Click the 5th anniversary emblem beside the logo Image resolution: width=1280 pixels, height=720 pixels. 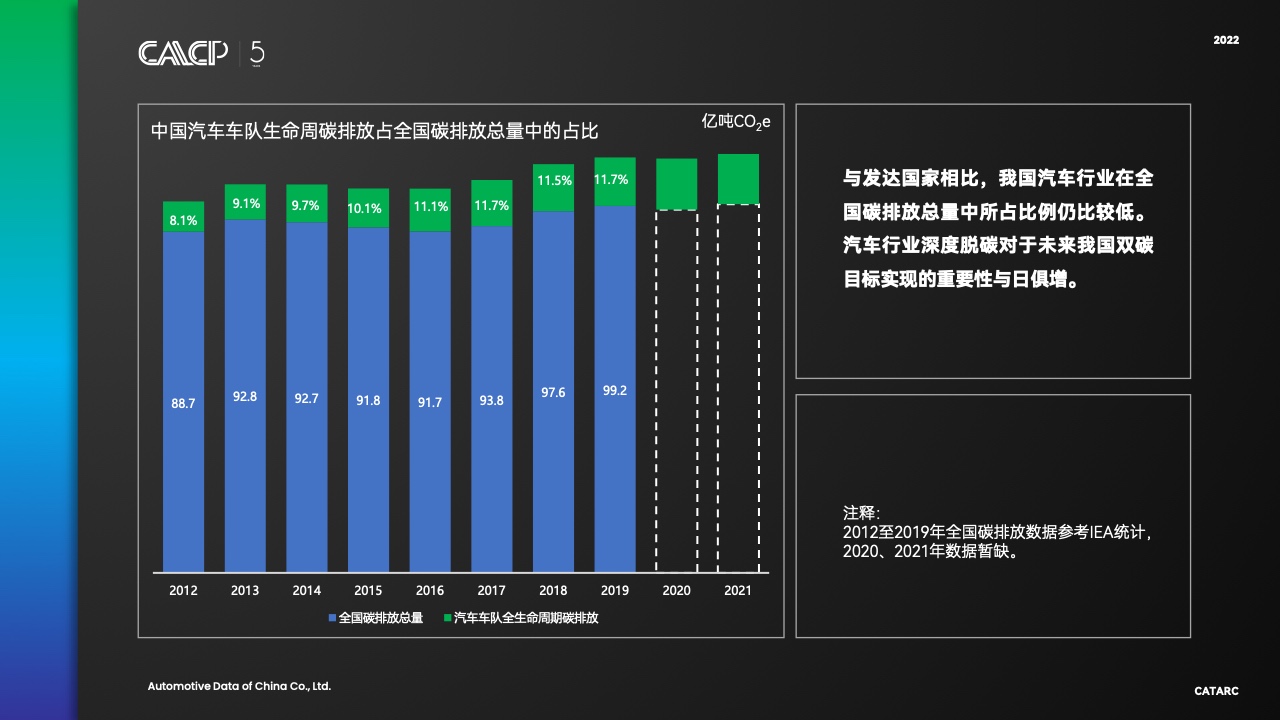[257, 53]
